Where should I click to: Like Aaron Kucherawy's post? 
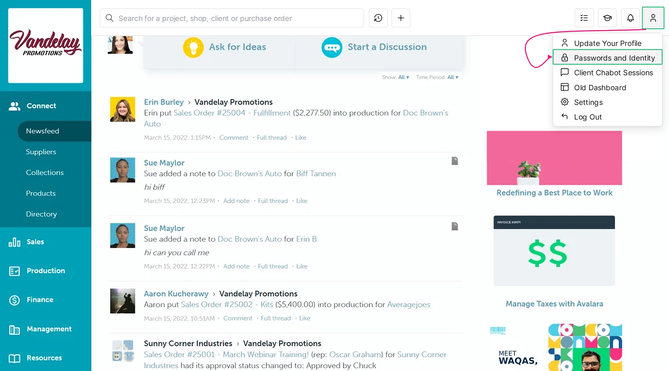point(305,318)
